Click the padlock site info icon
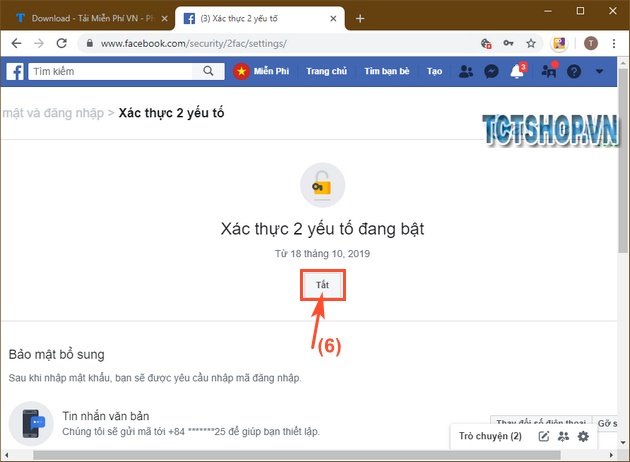630x462 pixels. tap(90, 43)
